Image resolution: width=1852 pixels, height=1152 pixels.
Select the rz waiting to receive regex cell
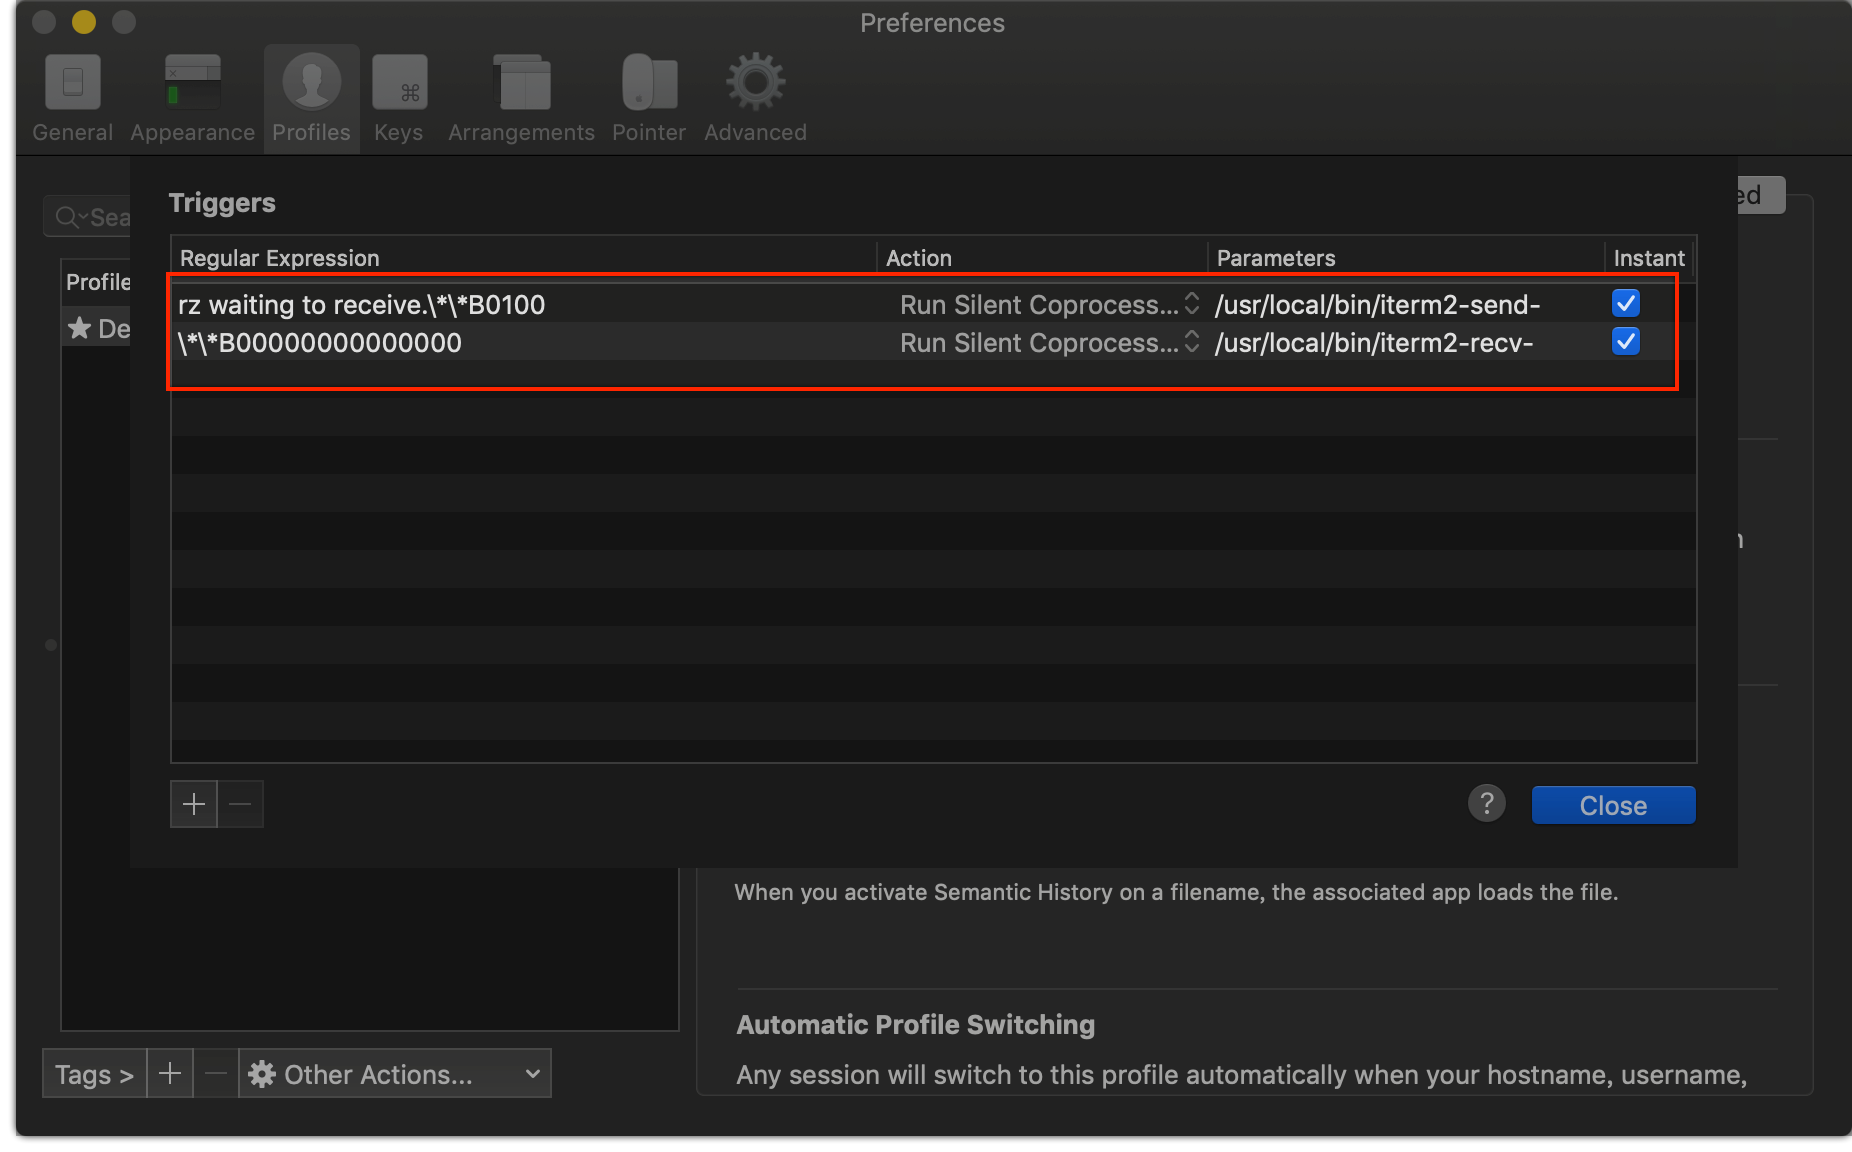tap(362, 305)
